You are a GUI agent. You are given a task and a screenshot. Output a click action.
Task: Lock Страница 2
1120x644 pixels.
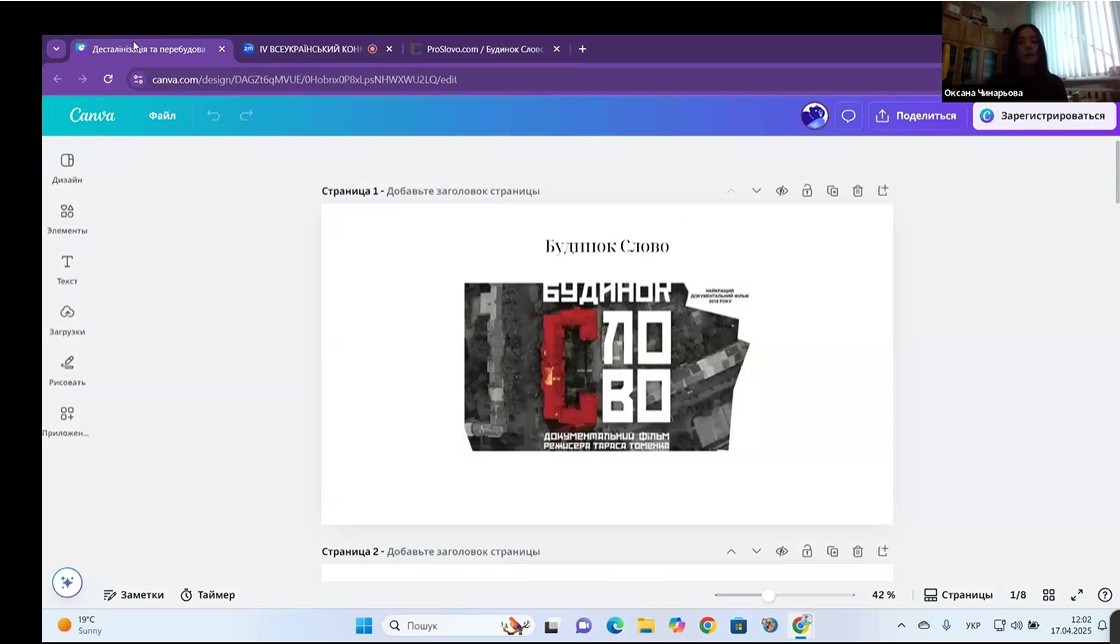point(807,551)
